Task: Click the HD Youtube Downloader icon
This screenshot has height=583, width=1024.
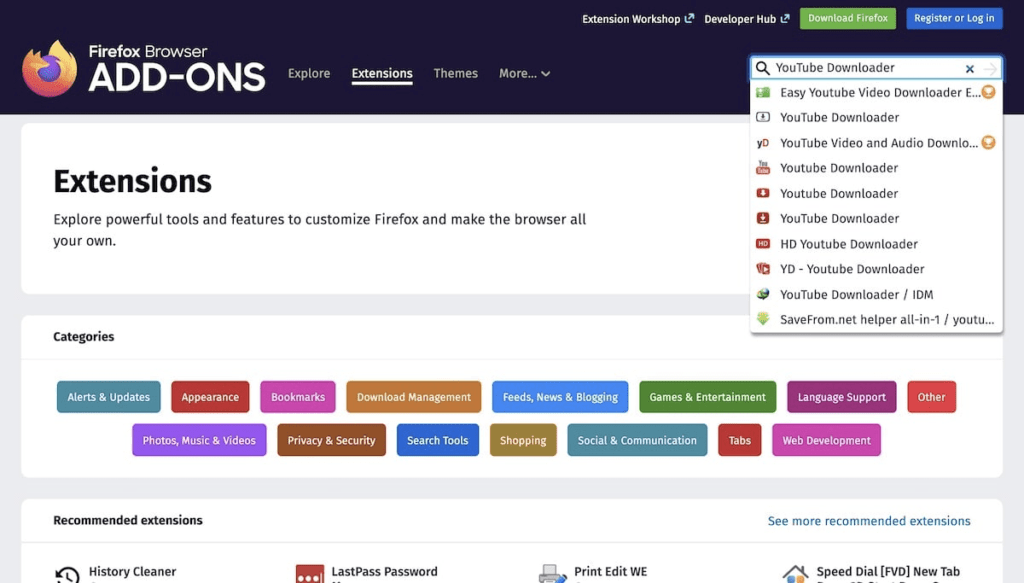Action: point(763,244)
